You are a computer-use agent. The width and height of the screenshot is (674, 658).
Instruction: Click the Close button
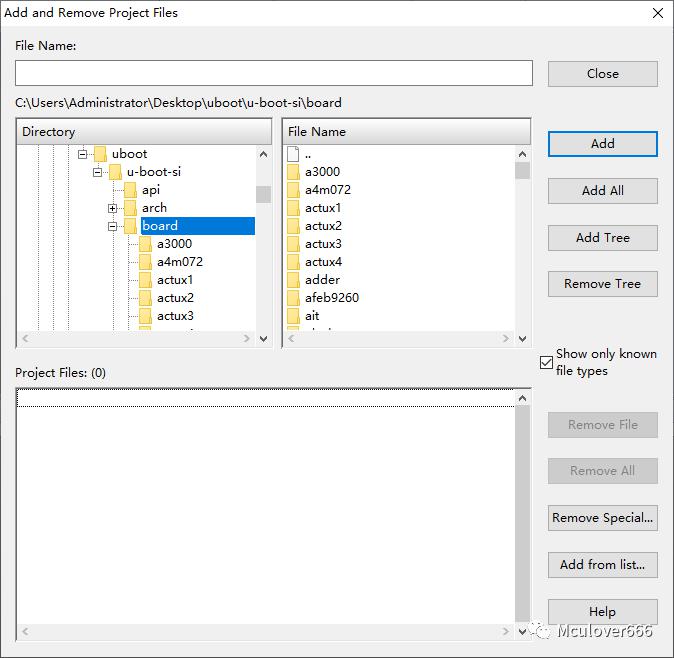tap(603, 74)
